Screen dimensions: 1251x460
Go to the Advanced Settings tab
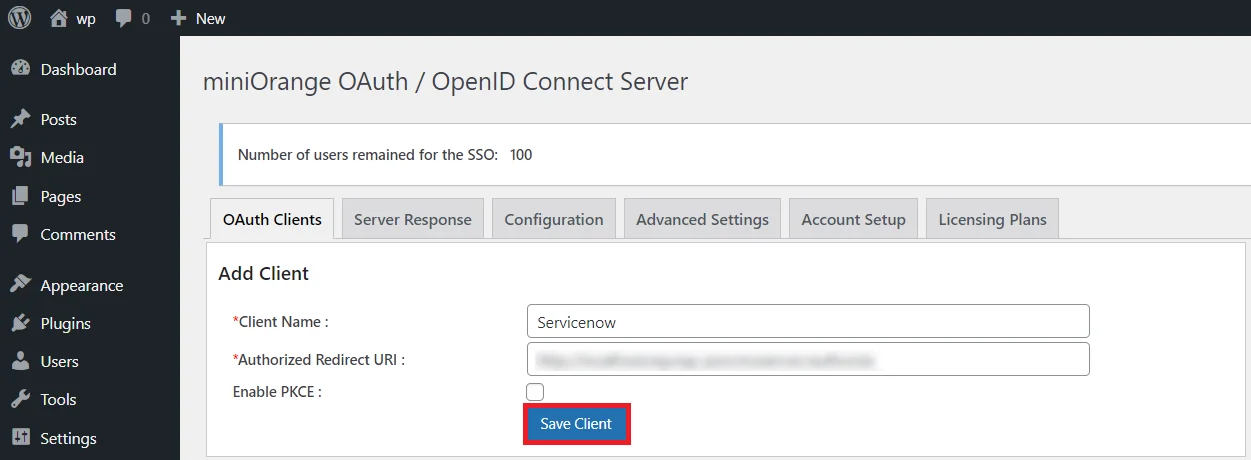tap(702, 219)
